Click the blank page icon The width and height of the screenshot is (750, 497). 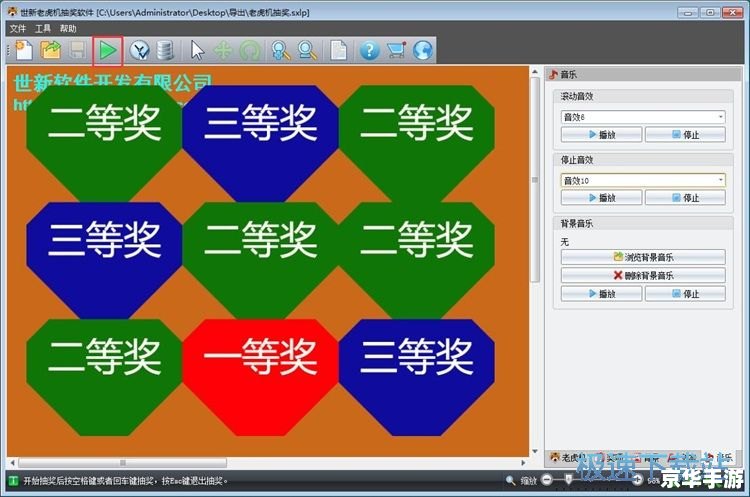[339, 50]
